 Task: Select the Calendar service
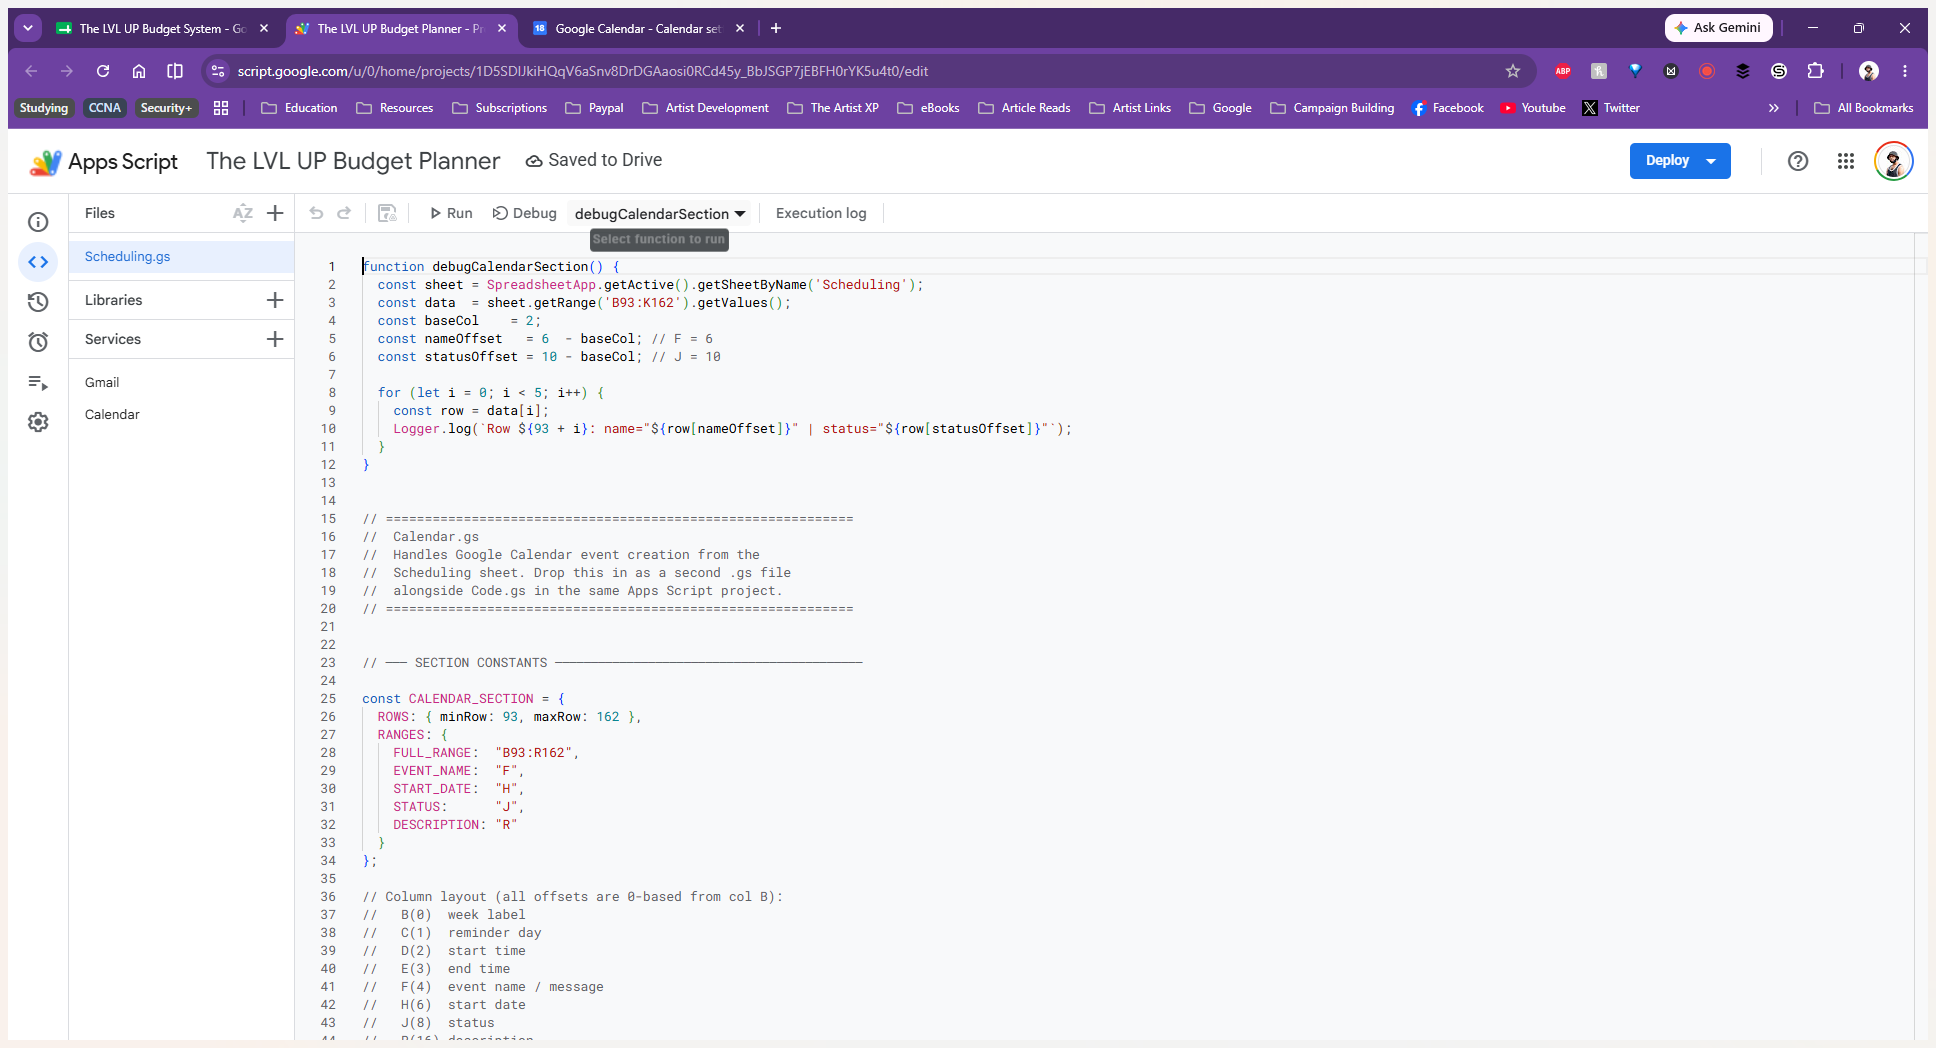(x=112, y=414)
